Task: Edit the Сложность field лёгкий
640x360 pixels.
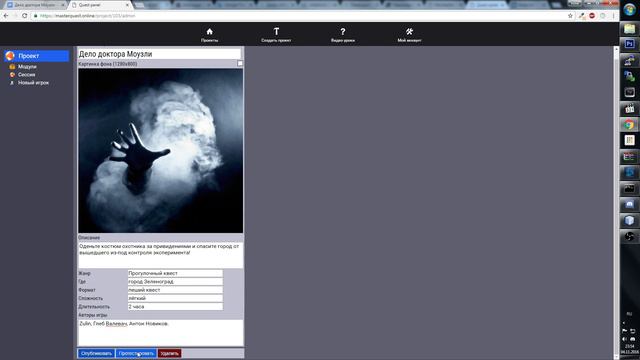Action: [x=175, y=298]
